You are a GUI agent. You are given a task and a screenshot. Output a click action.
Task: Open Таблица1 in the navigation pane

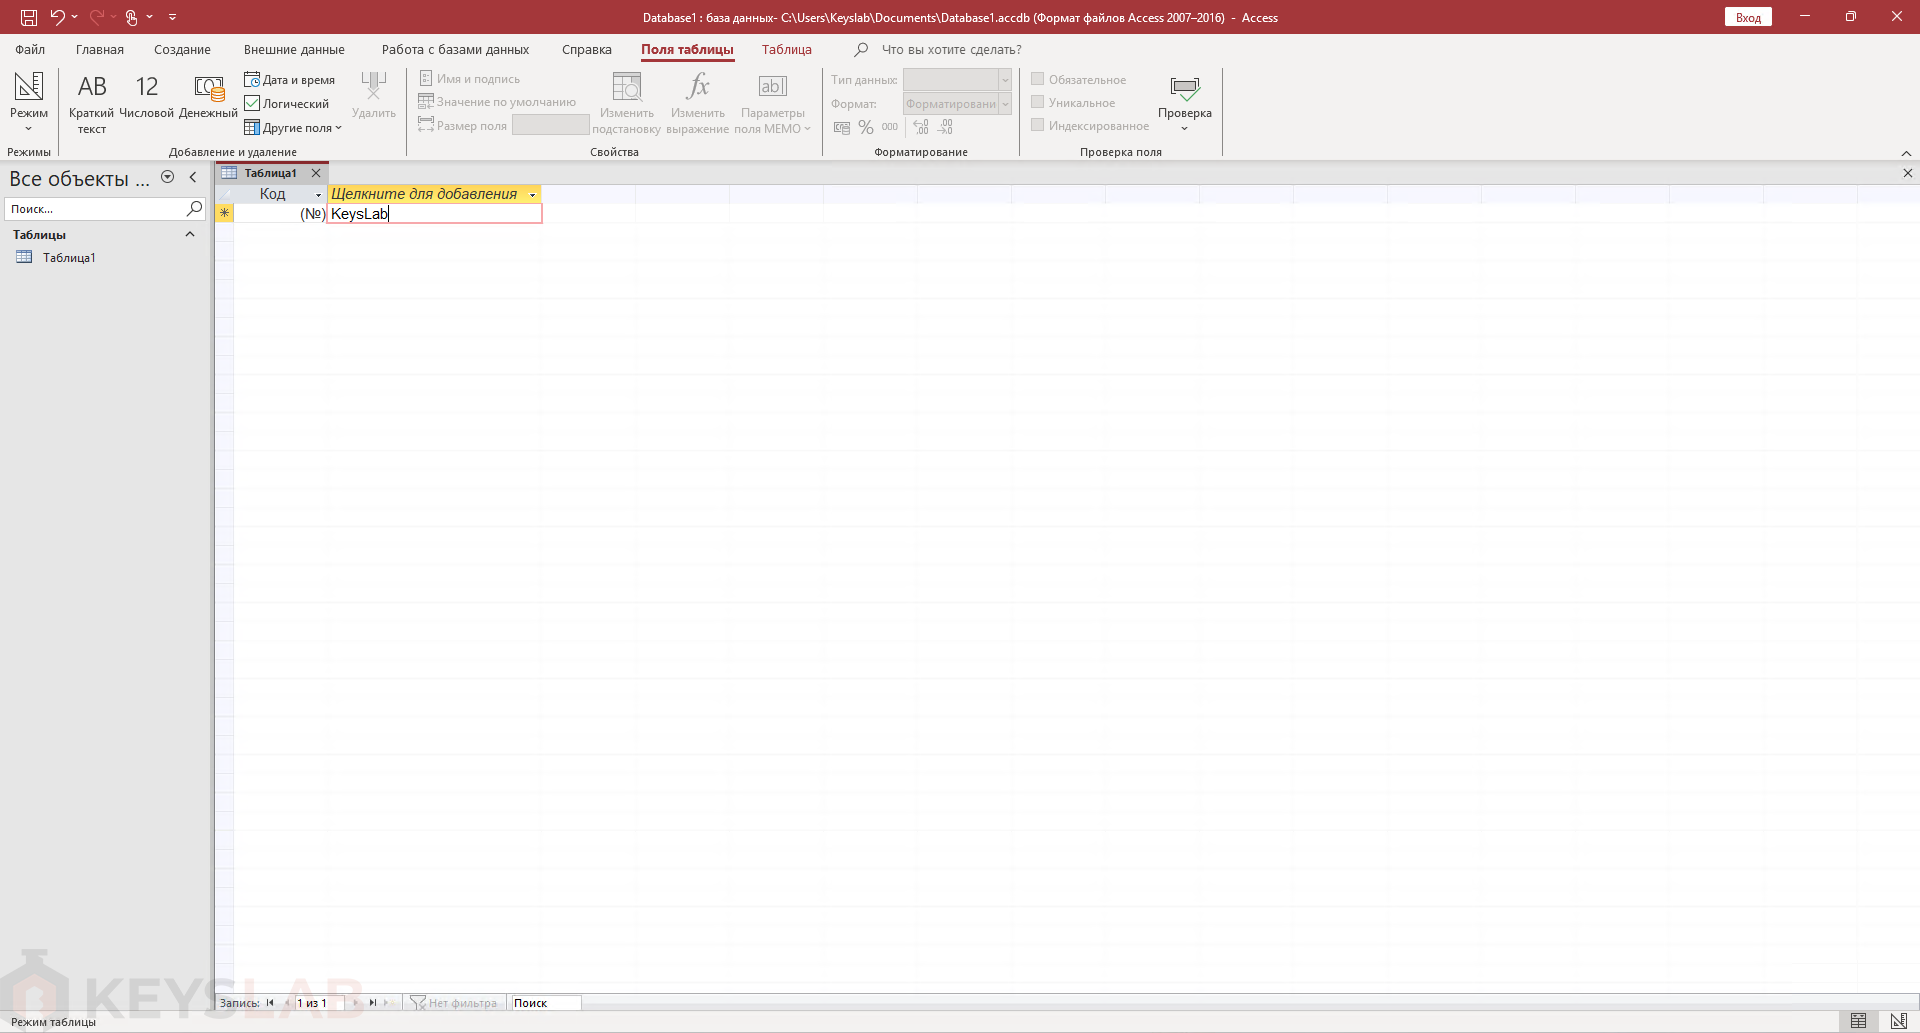pyautogui.click(x=68, y=258)
